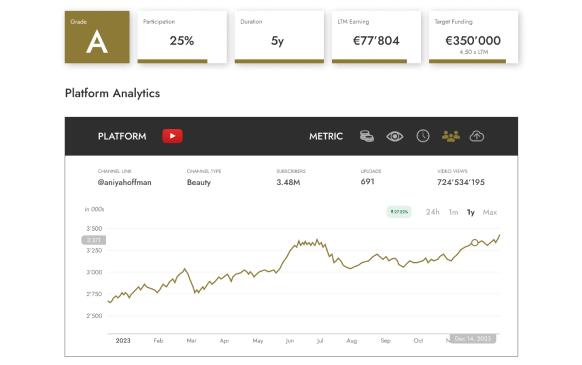Viewport: 582px width, 365px height.
Task: Switch metric to earnings coins icon
Action: coord(367,136)
